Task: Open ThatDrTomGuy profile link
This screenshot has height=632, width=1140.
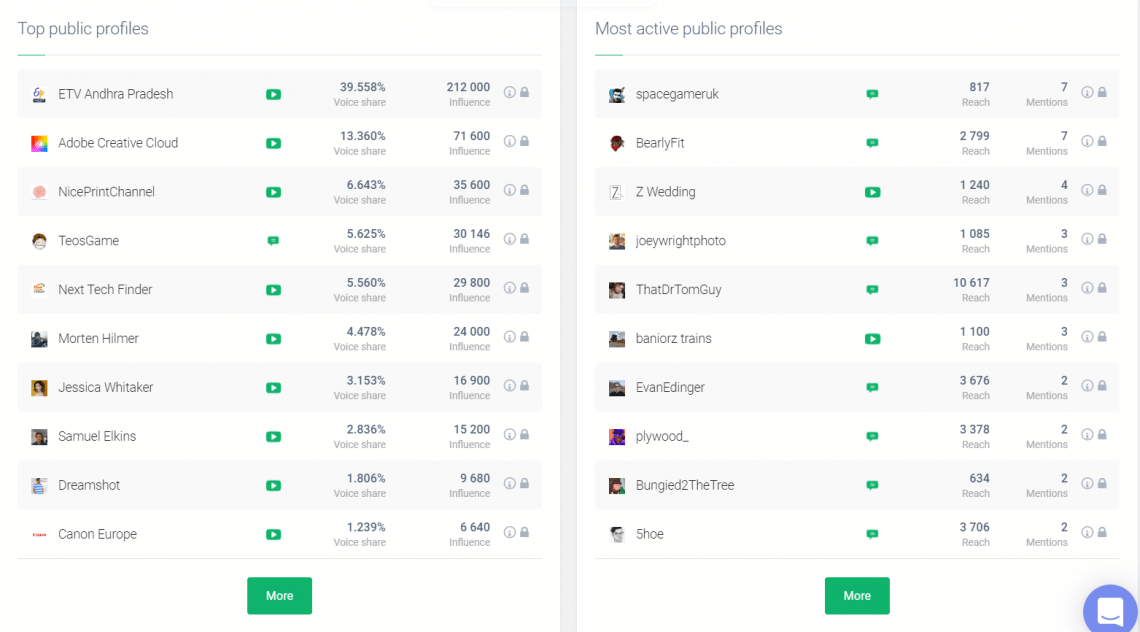Action: click(x=678, y=290)
